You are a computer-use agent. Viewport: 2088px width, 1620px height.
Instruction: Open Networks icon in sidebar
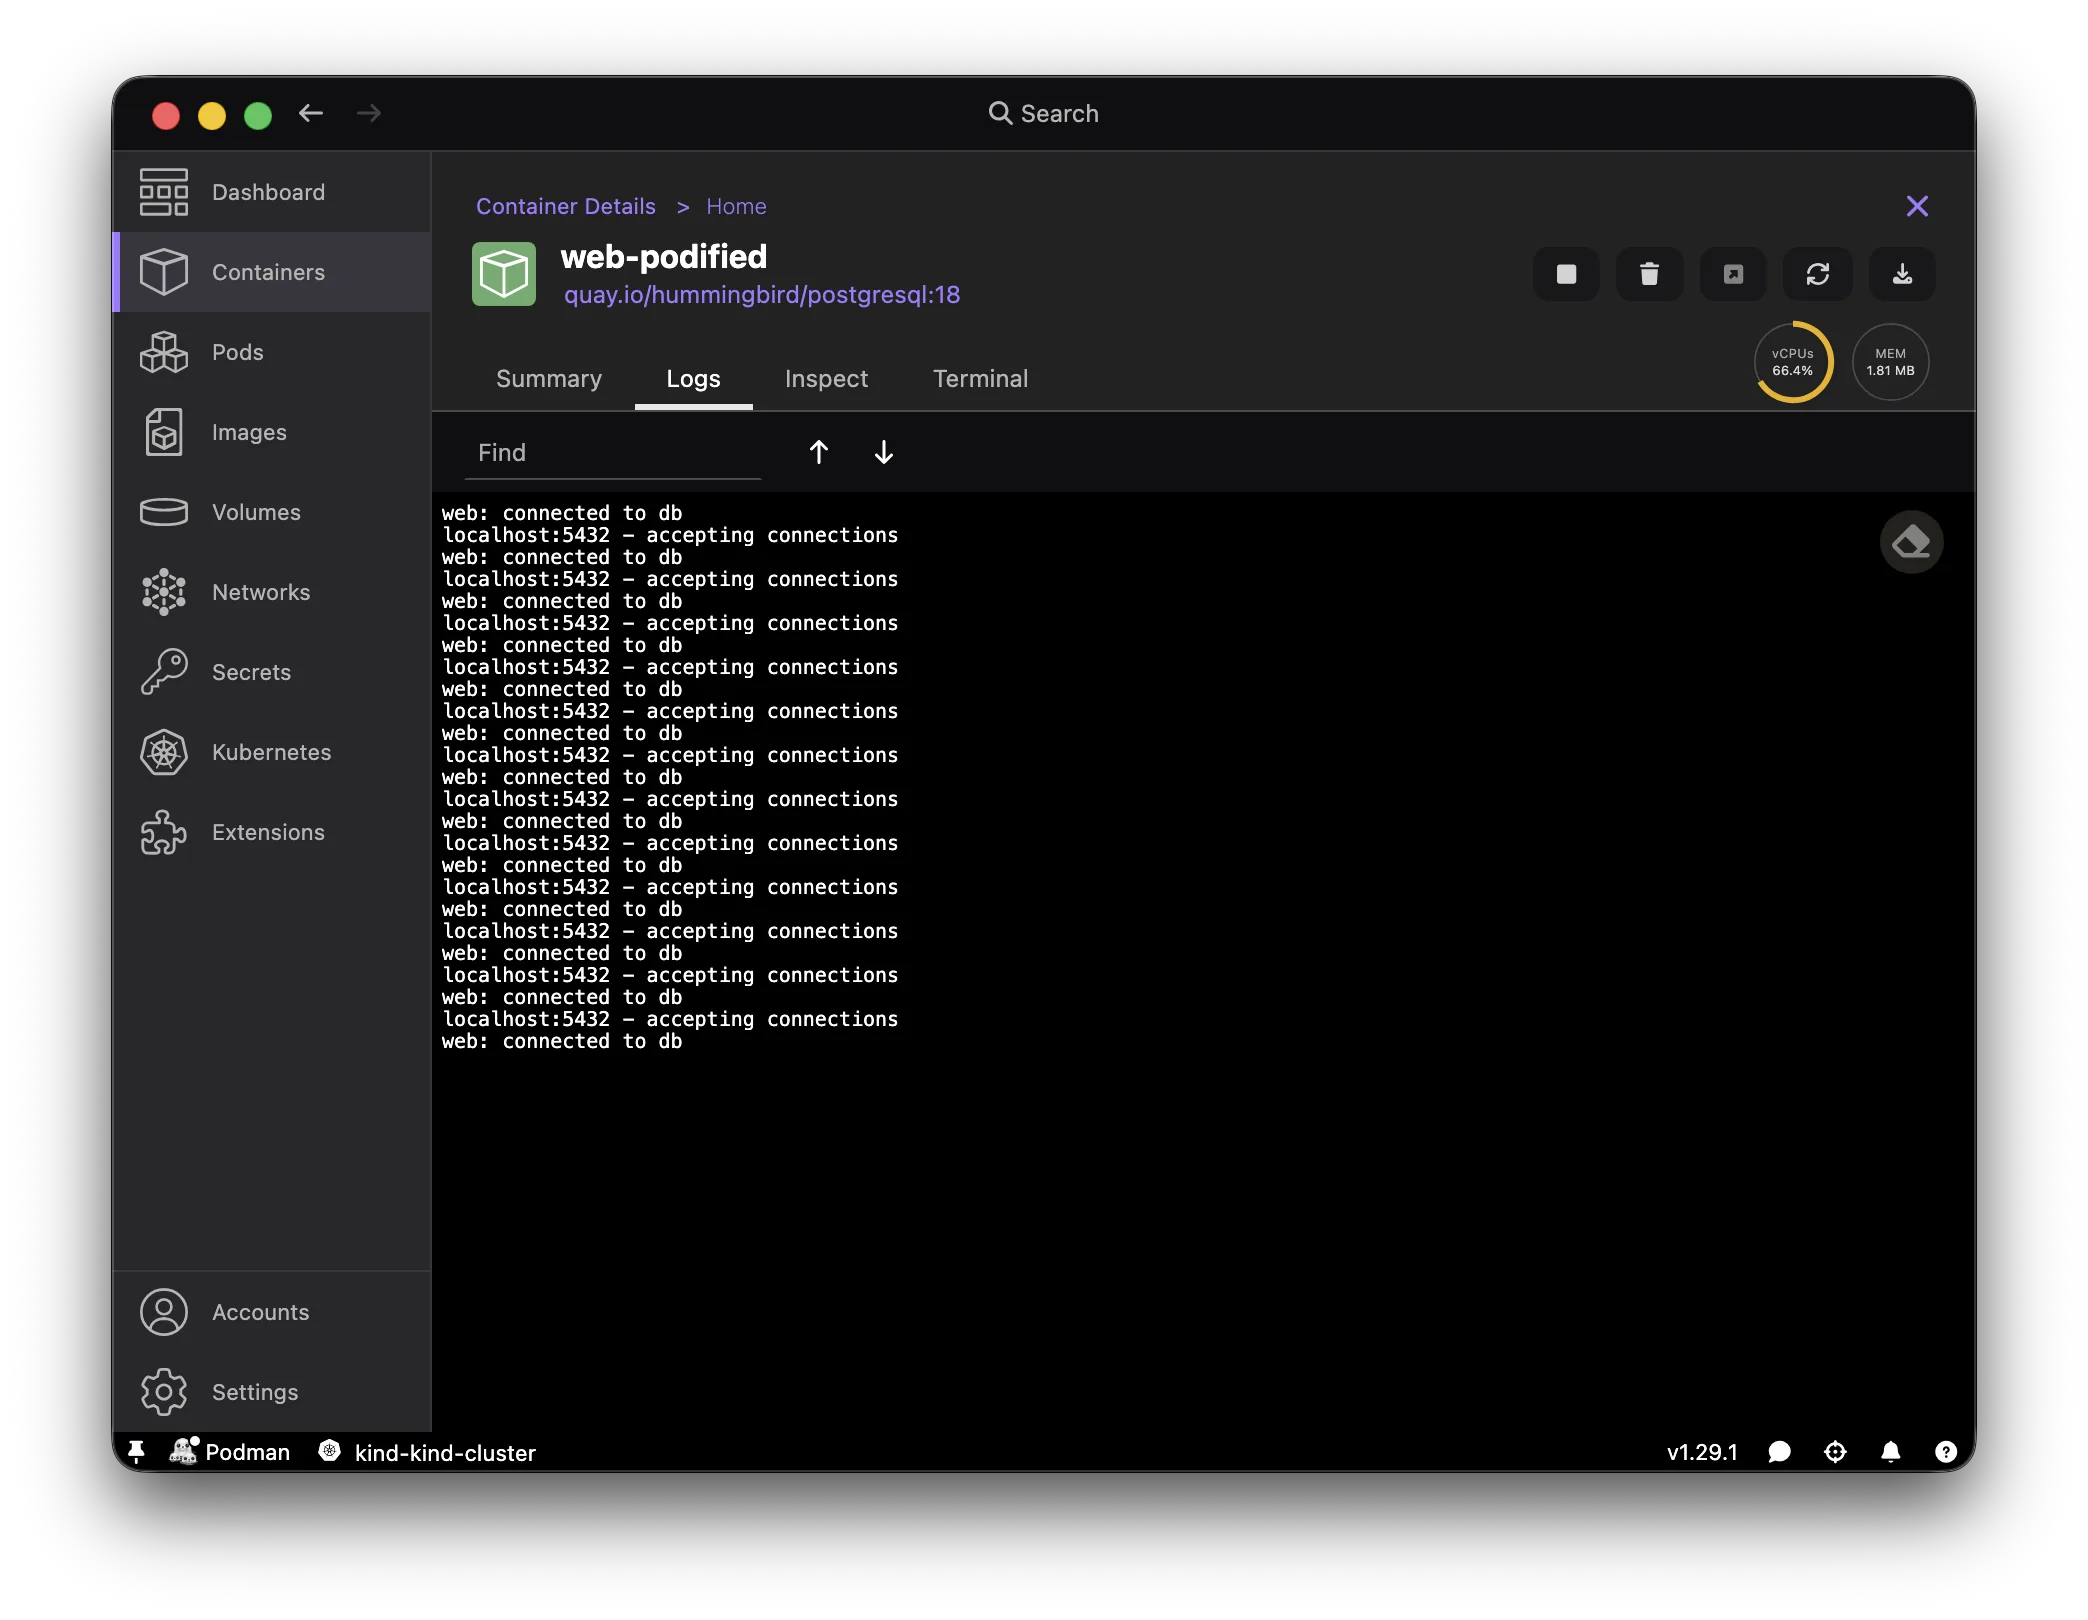coord(164,592)
